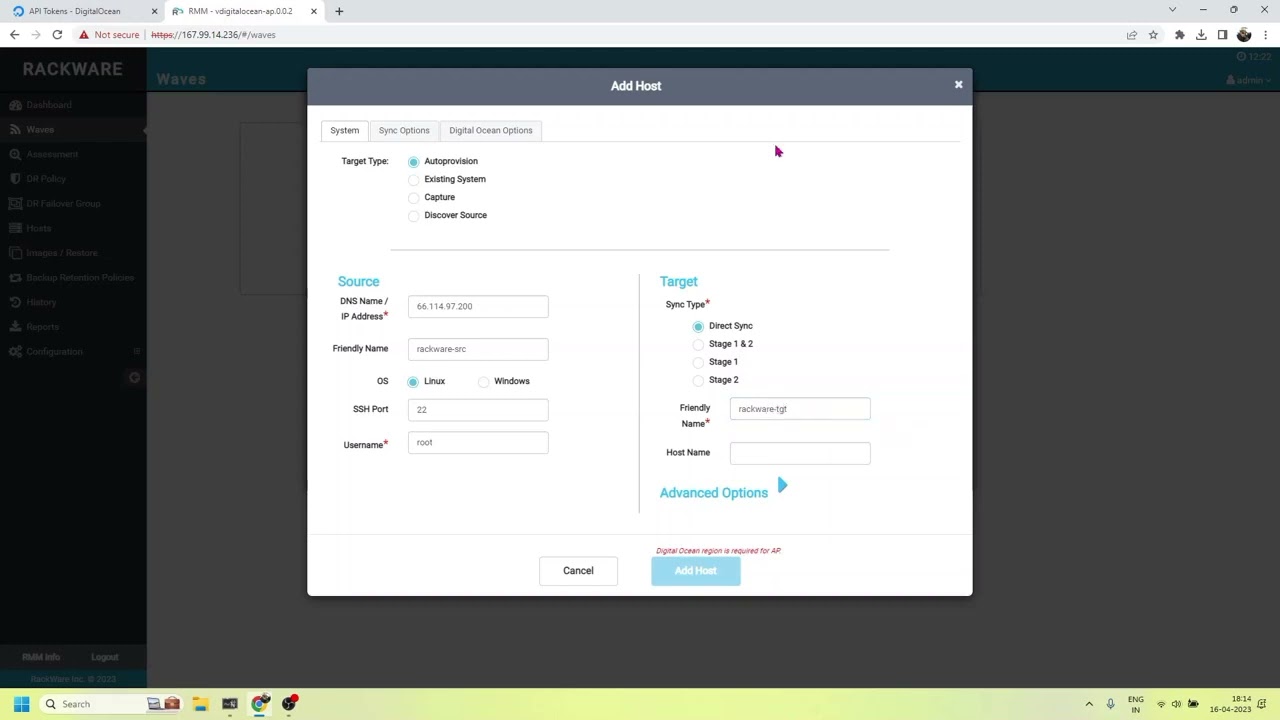Screen dimensions: 1280x720
Task: Click the Not secure warning icon
Action: (84, 35)
